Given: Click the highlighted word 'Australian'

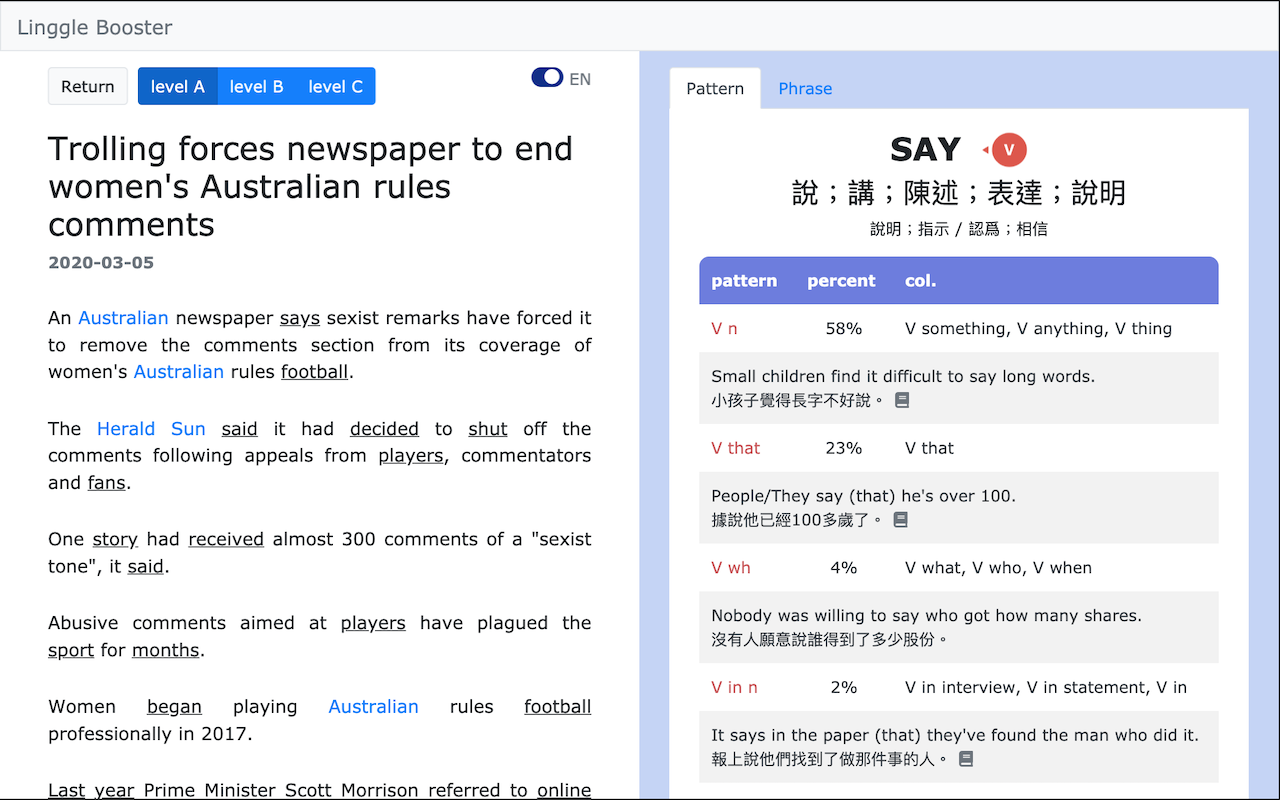Looking at the screenshot, I should 123,317.
